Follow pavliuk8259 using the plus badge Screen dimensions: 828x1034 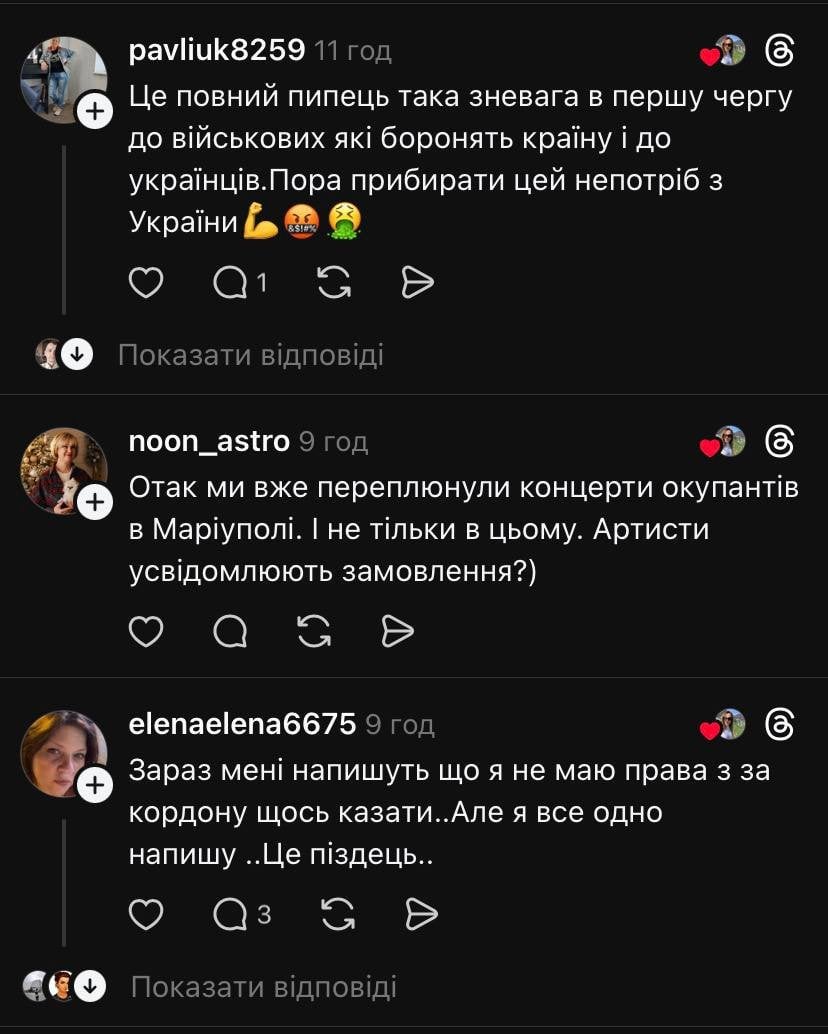[x=94, y=111]
